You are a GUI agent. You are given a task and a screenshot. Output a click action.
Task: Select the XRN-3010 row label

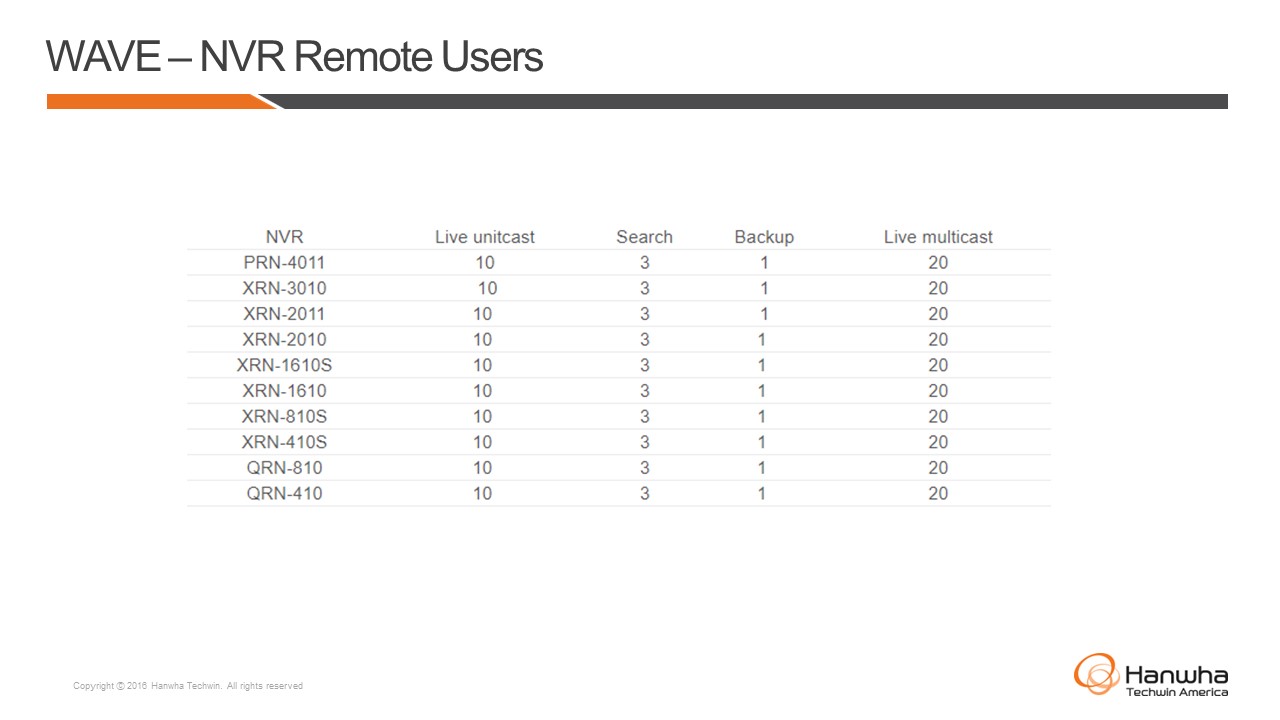[284, 288]
